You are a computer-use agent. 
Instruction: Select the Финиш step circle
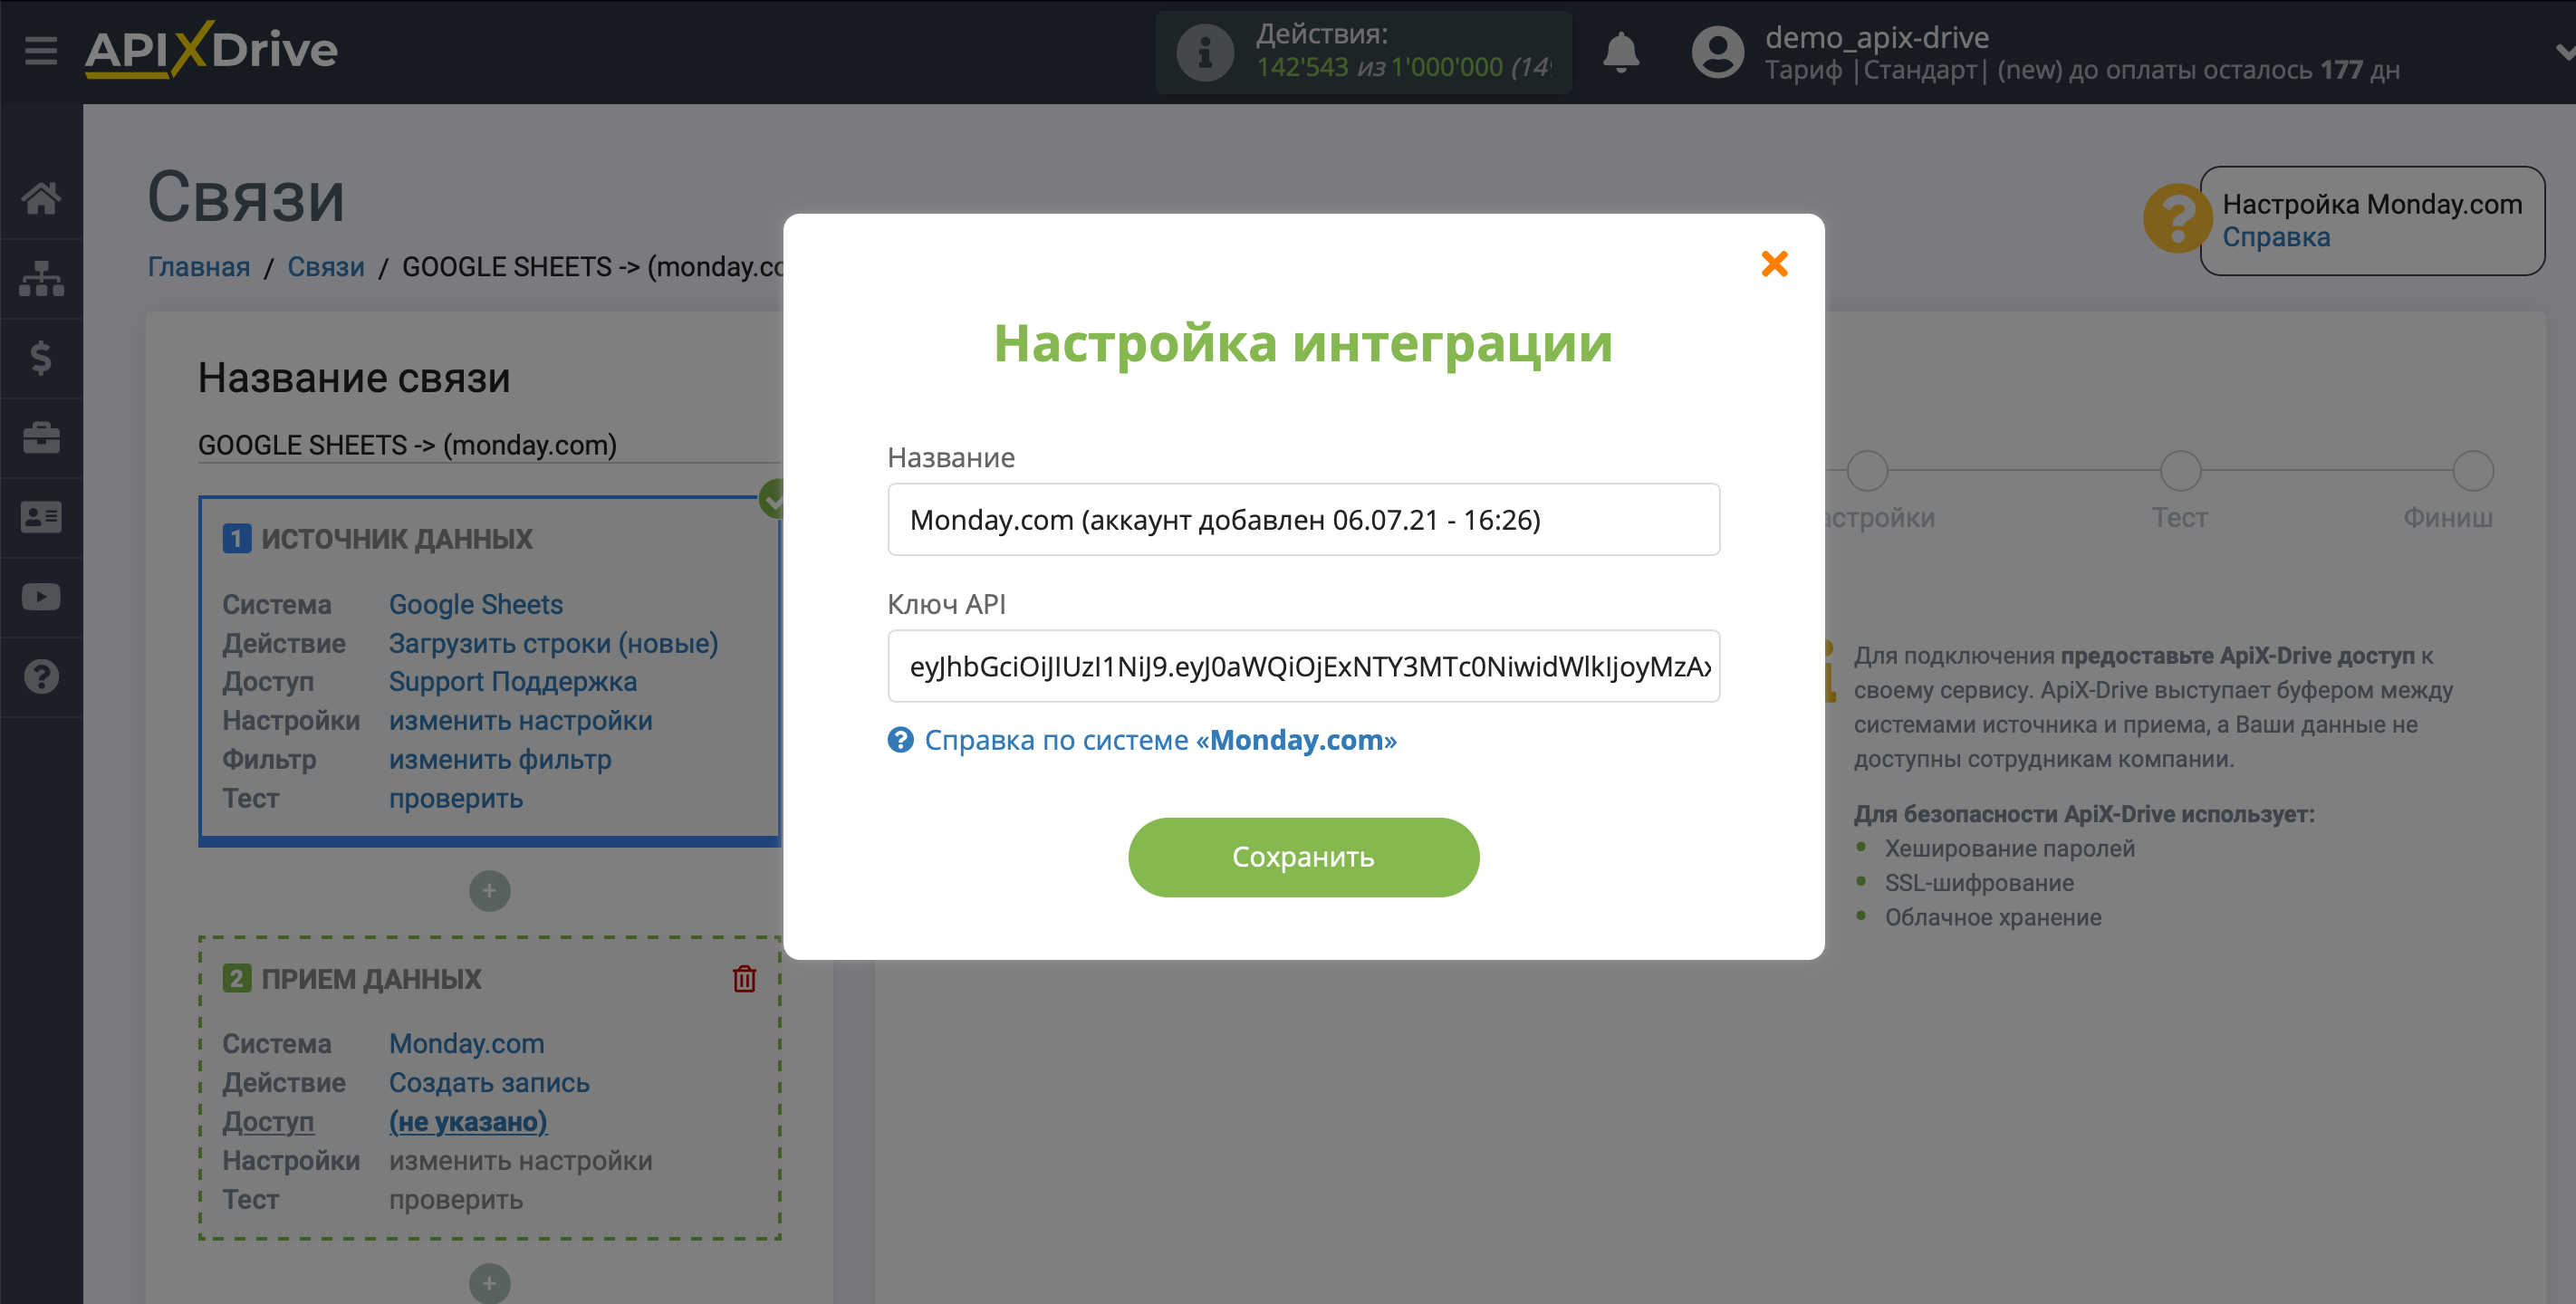[x=2473, y=470]
